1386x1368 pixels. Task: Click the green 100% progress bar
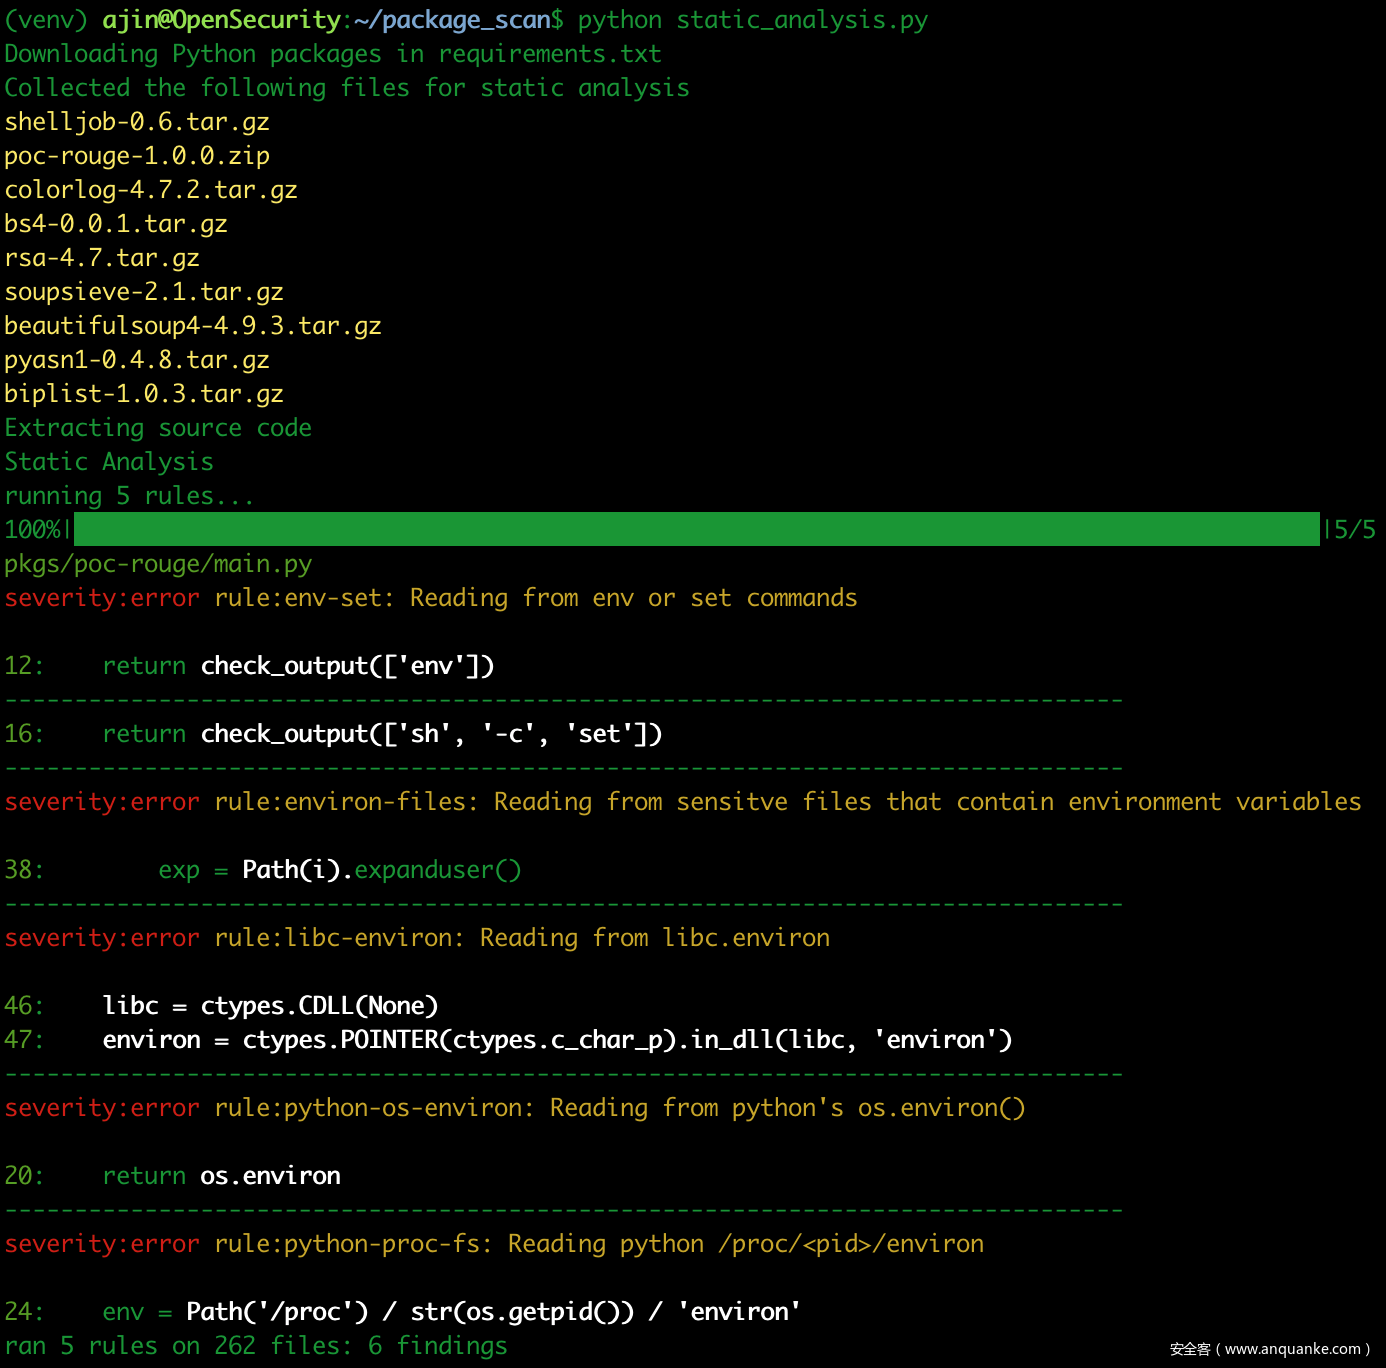coord(696,529)
